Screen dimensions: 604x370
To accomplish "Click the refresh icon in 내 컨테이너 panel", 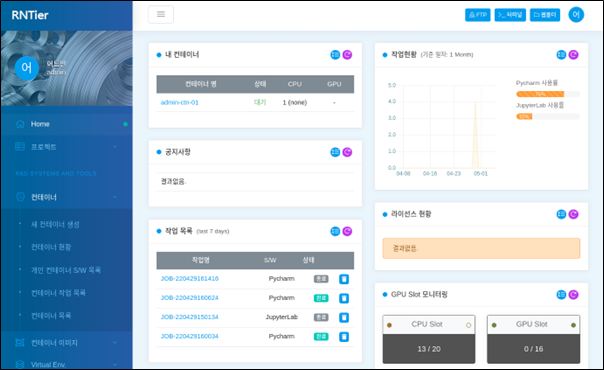I will [347, 55].
